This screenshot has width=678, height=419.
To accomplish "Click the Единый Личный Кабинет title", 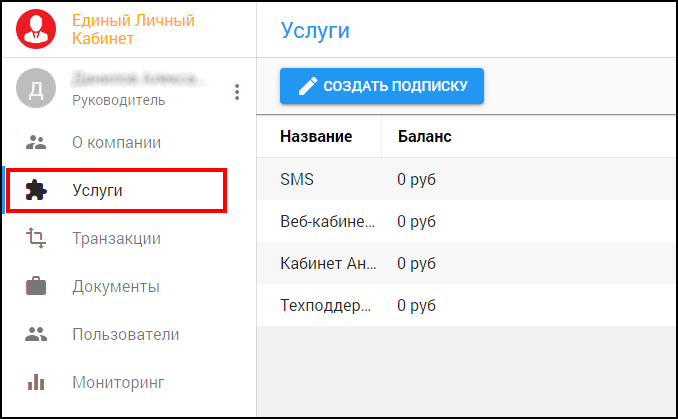I will [133, 29].
